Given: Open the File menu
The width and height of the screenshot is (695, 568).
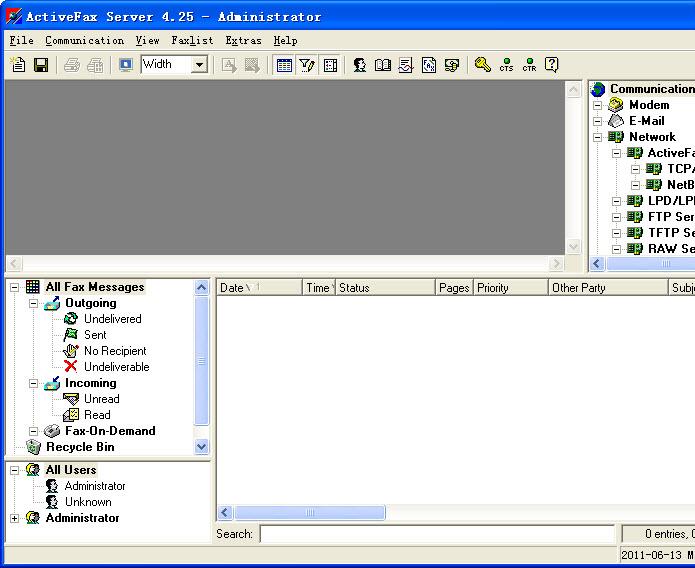Looking at the screenshot, I should pyautogui.click(x=22, y=40).
